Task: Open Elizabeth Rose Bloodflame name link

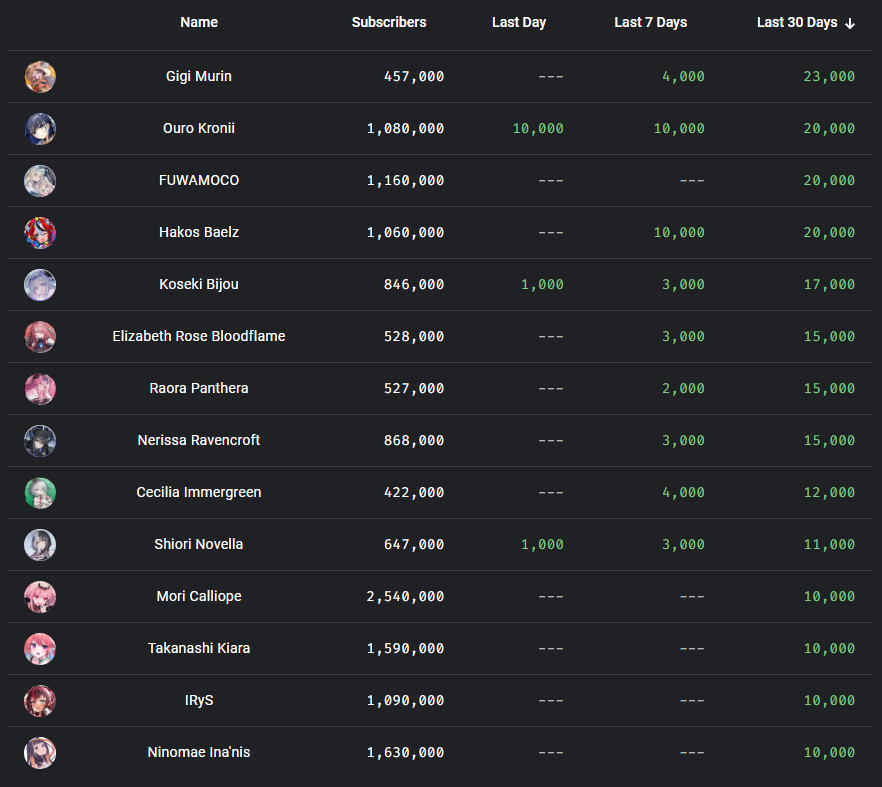Action: pyautogui.click(x=199, y=337)
